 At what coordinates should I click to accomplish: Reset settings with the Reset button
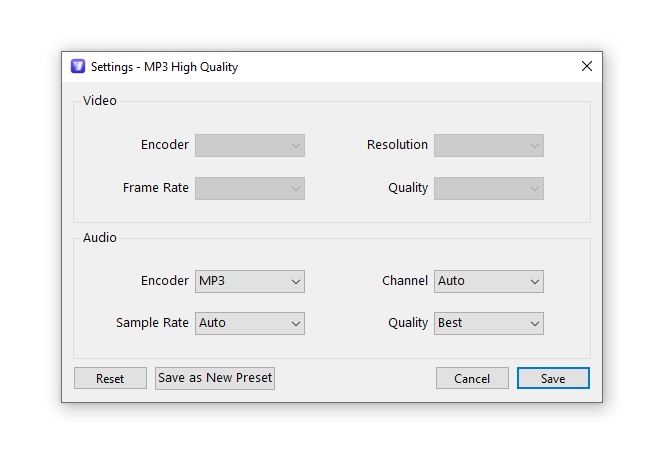110,378
